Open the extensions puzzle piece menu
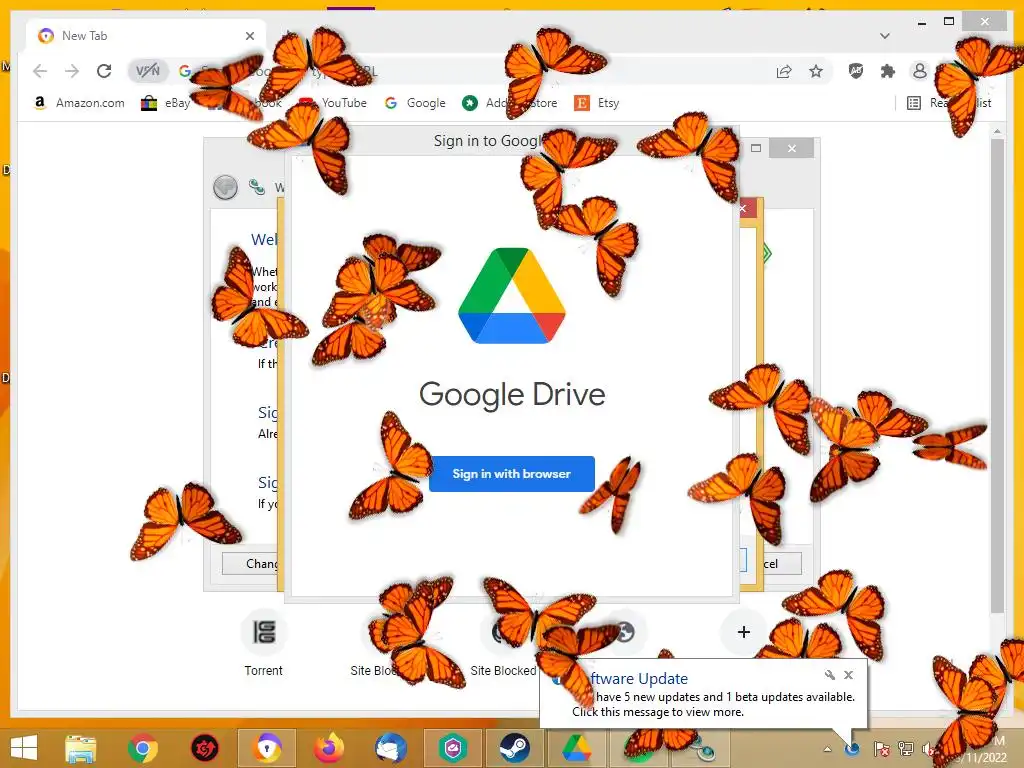Viewport: 1024px width, 768px height. coord(888,71)
